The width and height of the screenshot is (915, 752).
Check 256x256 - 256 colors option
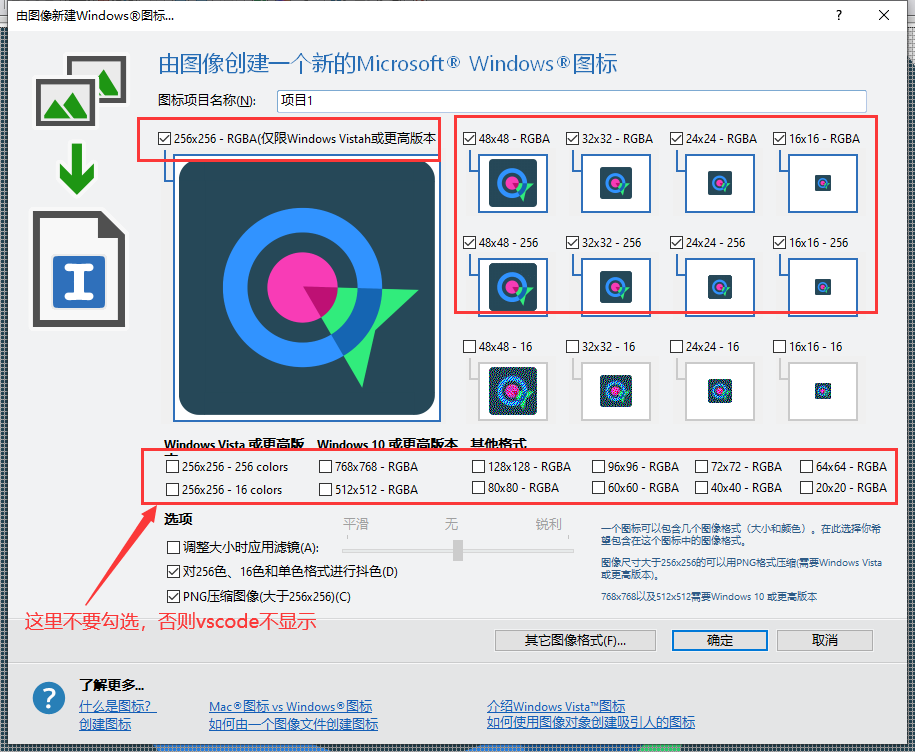tap(172, 467)
